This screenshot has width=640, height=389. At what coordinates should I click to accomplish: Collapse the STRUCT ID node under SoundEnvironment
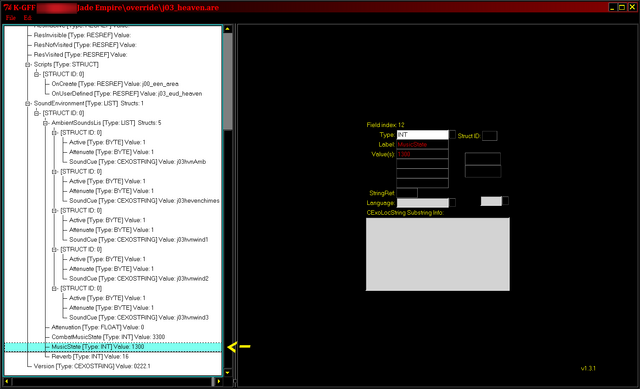coord(37,113)
